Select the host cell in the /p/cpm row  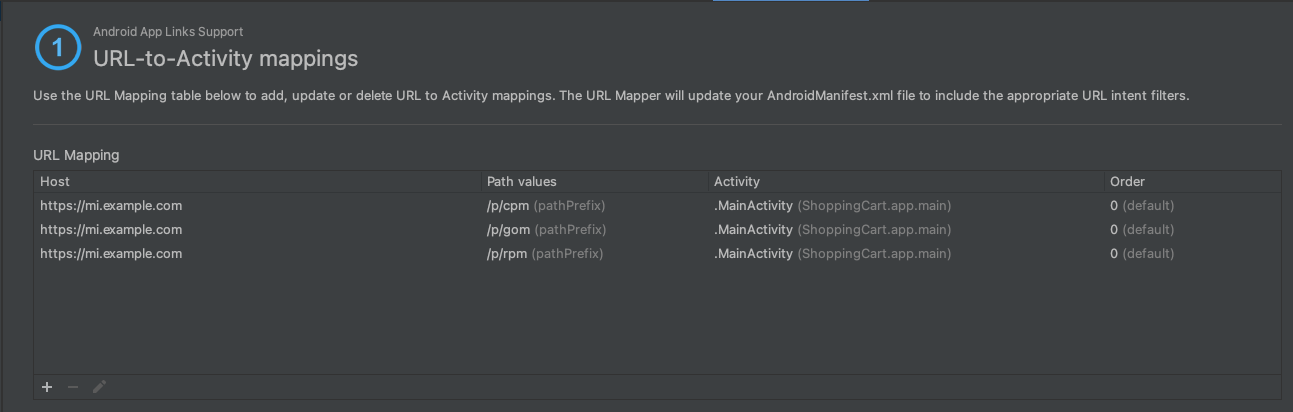click(x=111, y=206)
